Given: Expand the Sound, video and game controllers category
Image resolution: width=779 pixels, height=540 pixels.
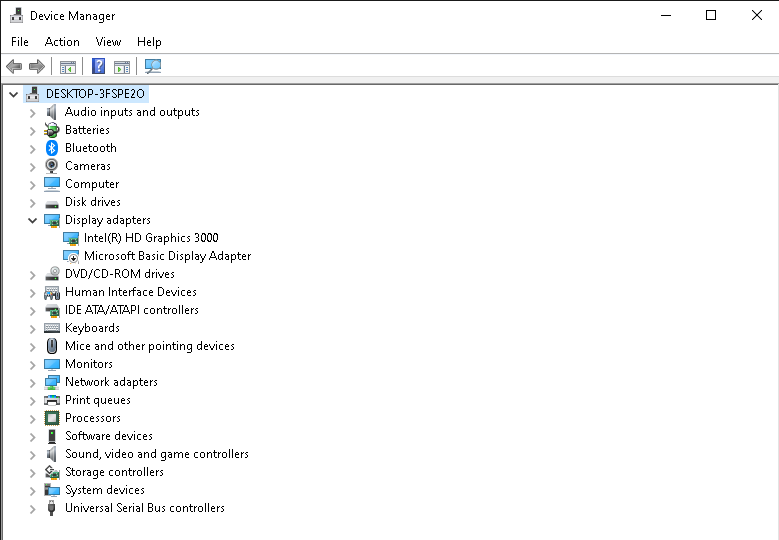Looking at the screenshot, I should click(33, 455).
